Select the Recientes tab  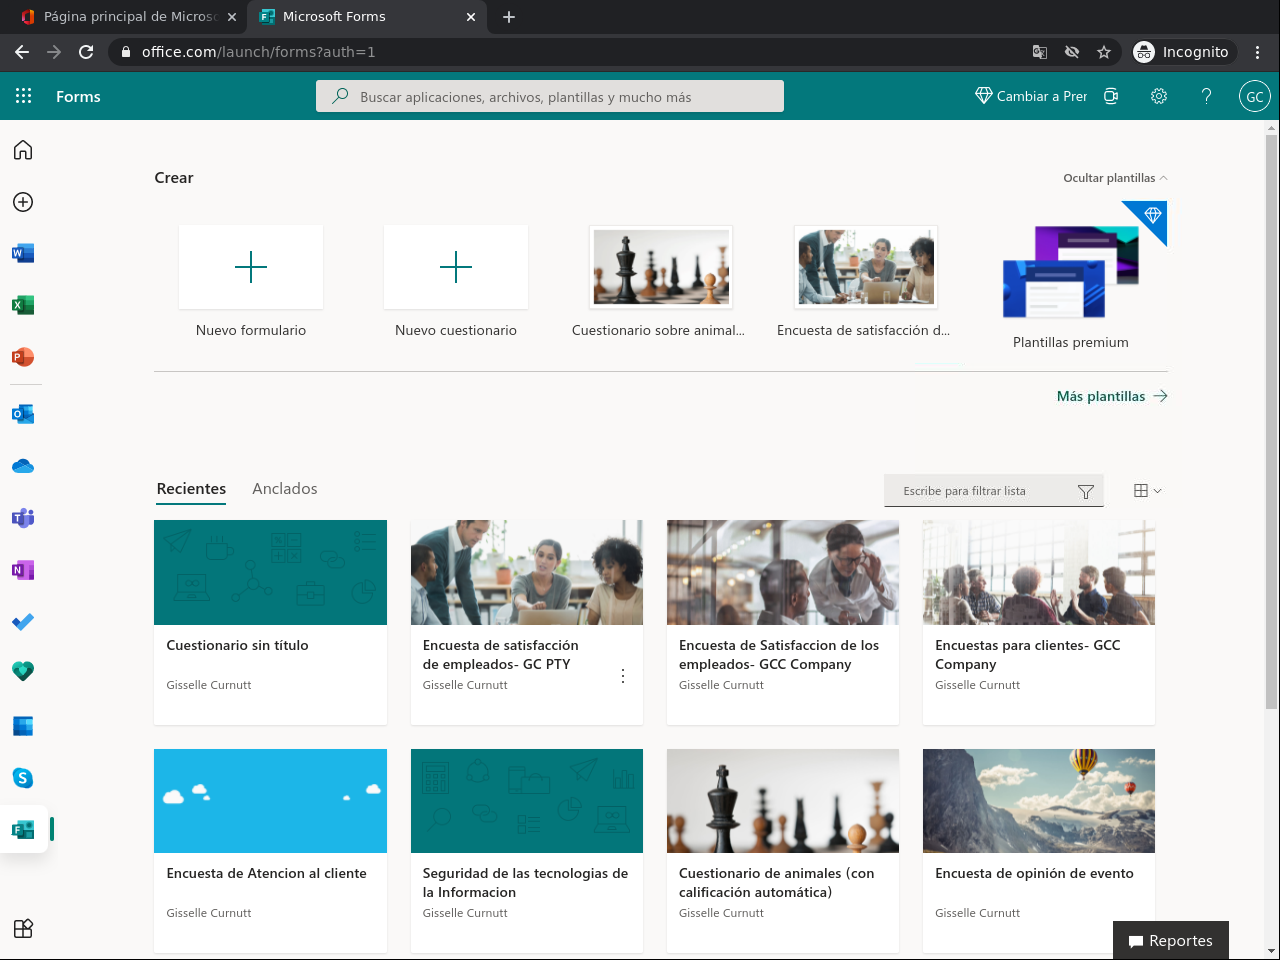click(191, 489)
